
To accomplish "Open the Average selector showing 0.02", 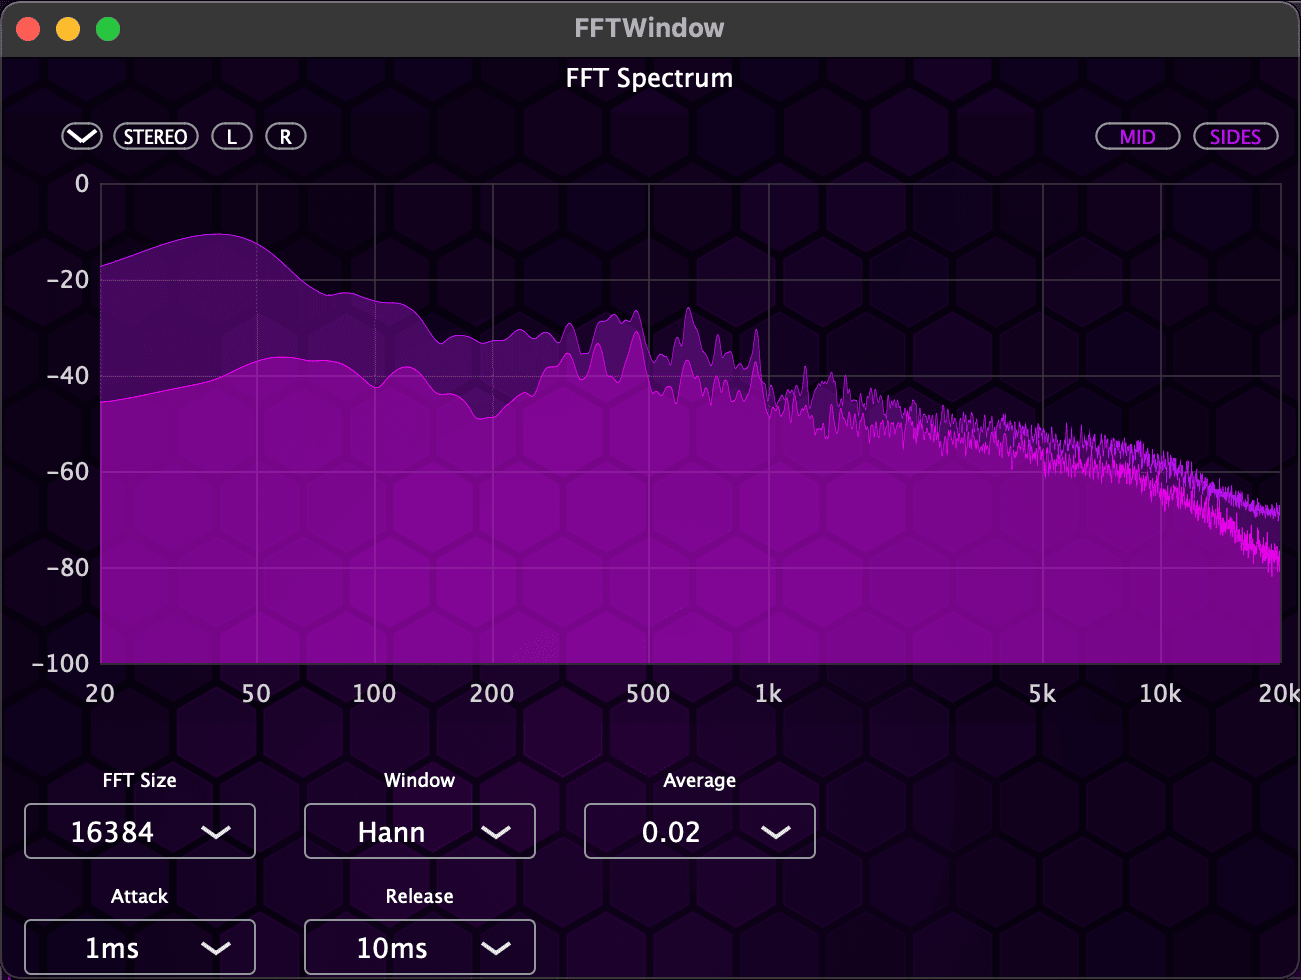I will pyautogui.click(x=699, y=831).
